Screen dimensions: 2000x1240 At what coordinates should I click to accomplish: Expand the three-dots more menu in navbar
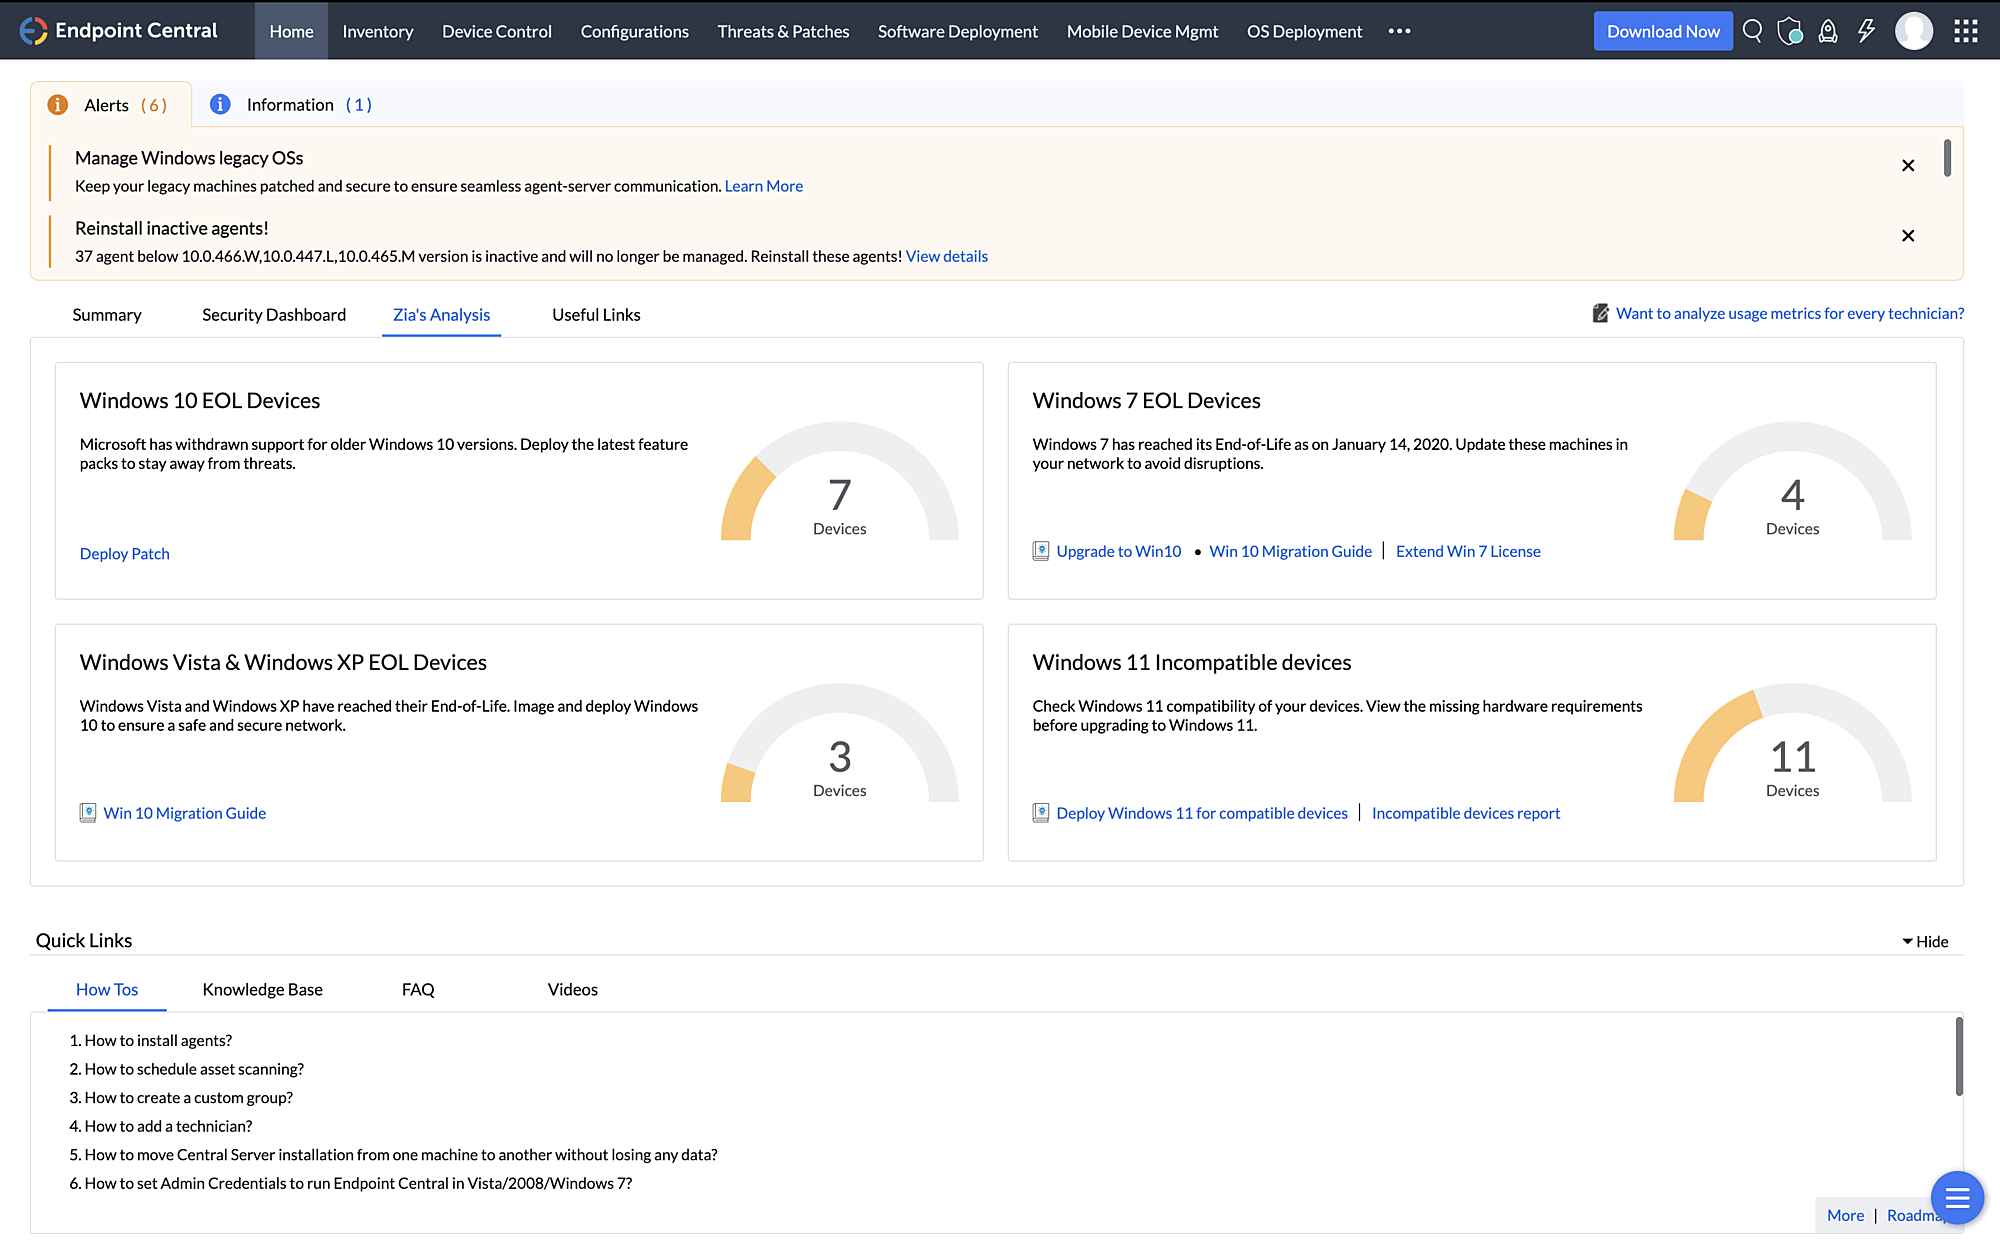coord(1399,31)
